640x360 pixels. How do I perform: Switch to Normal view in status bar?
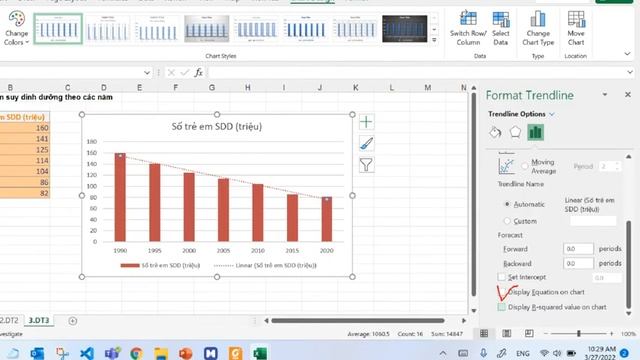click(484, 333)
